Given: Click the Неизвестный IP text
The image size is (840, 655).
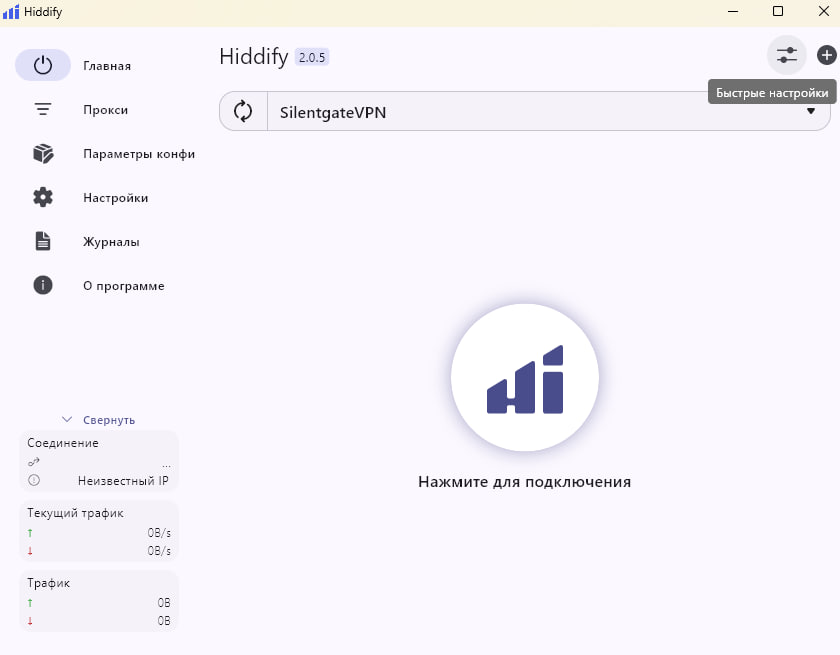Looking at the screenshot, I should pos(123,481).
